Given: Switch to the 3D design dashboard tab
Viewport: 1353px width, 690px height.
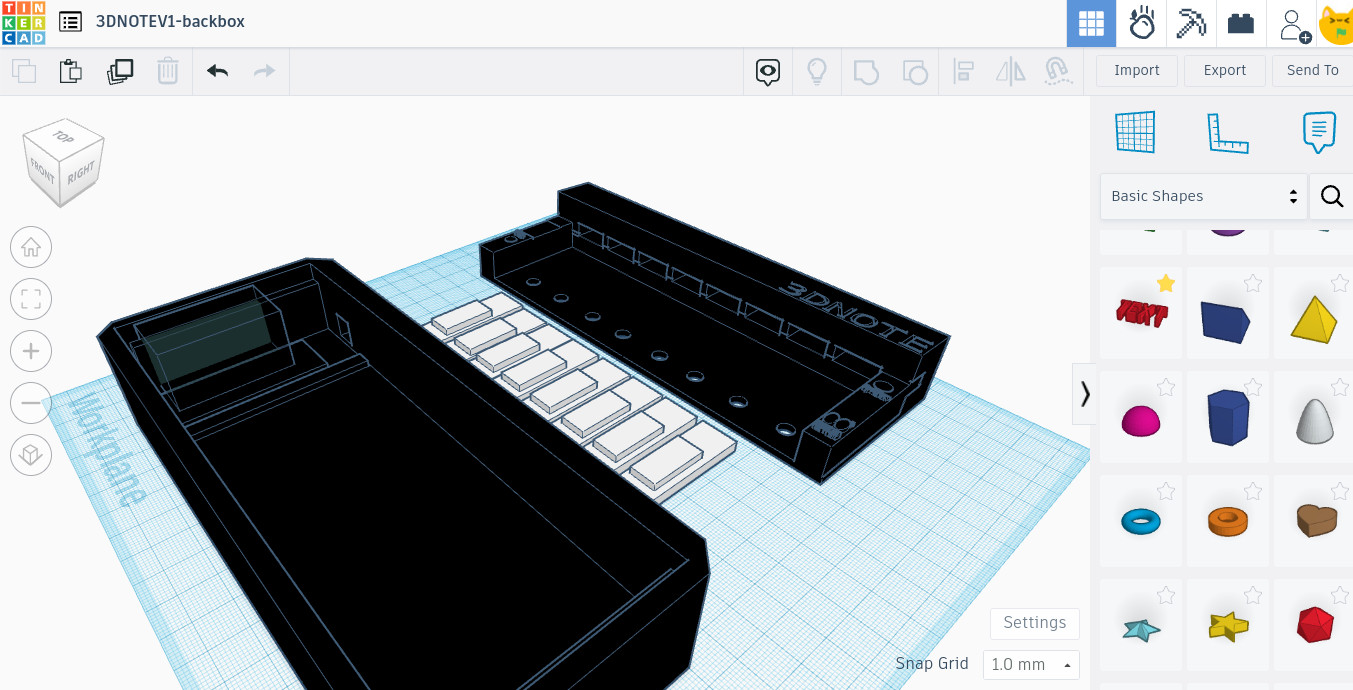Looking at the screenshot, I should pyautogui.click(x=1091, y=23).
